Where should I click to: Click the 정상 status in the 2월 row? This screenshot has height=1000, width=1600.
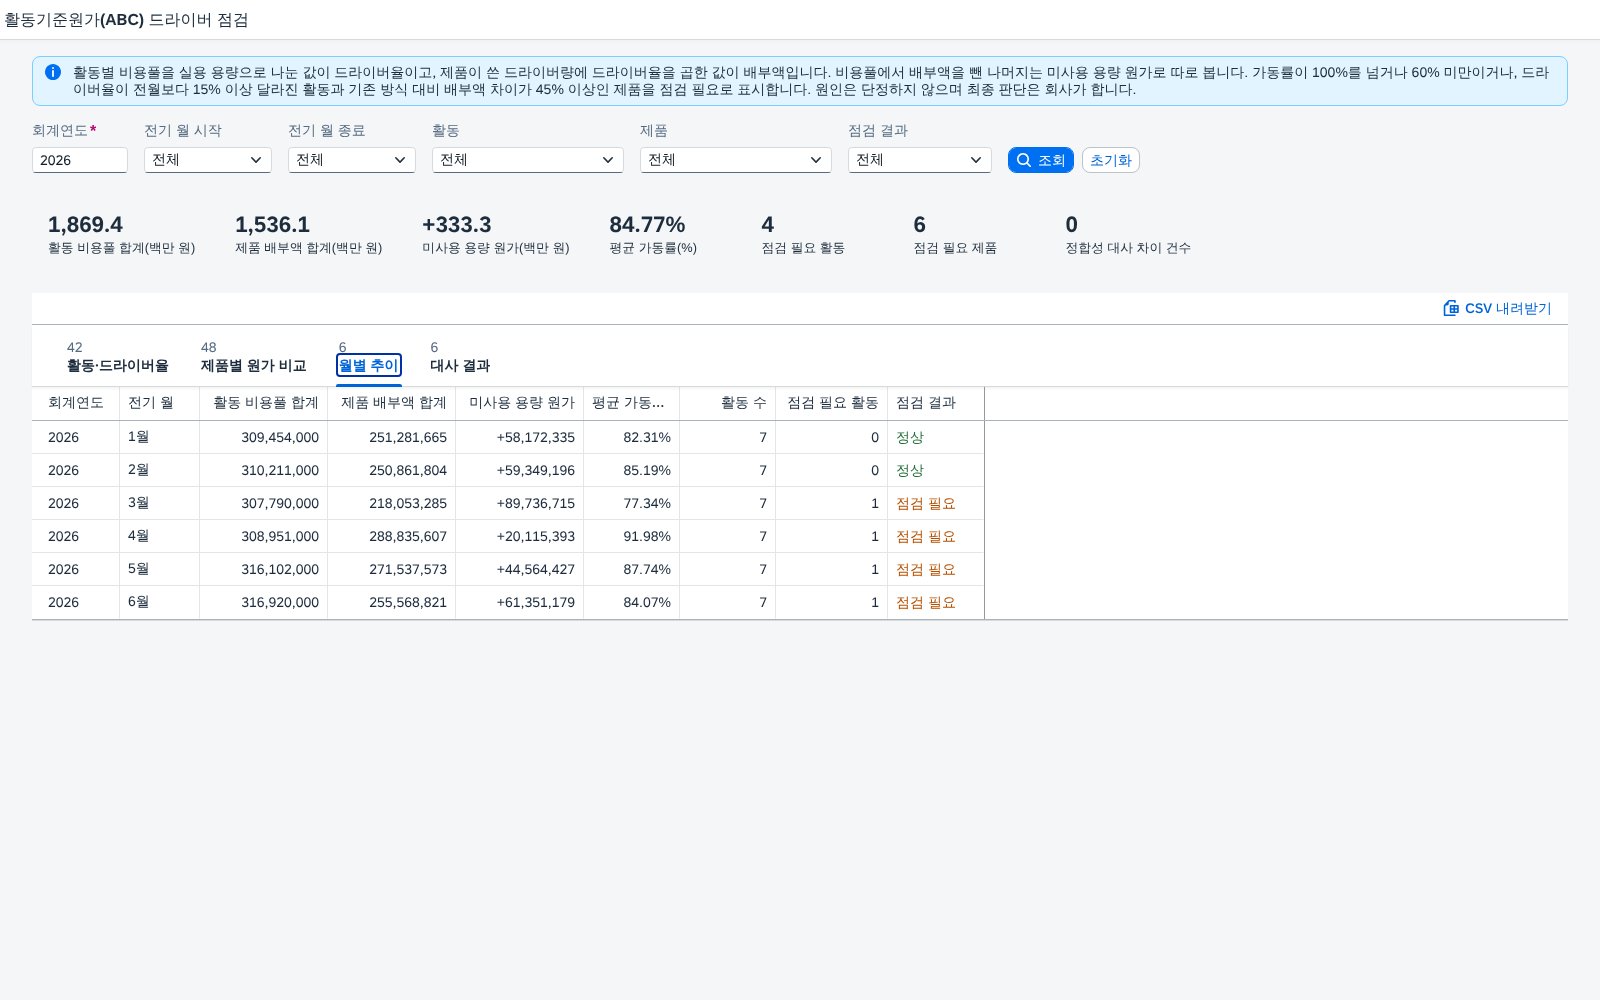[910, 470]
